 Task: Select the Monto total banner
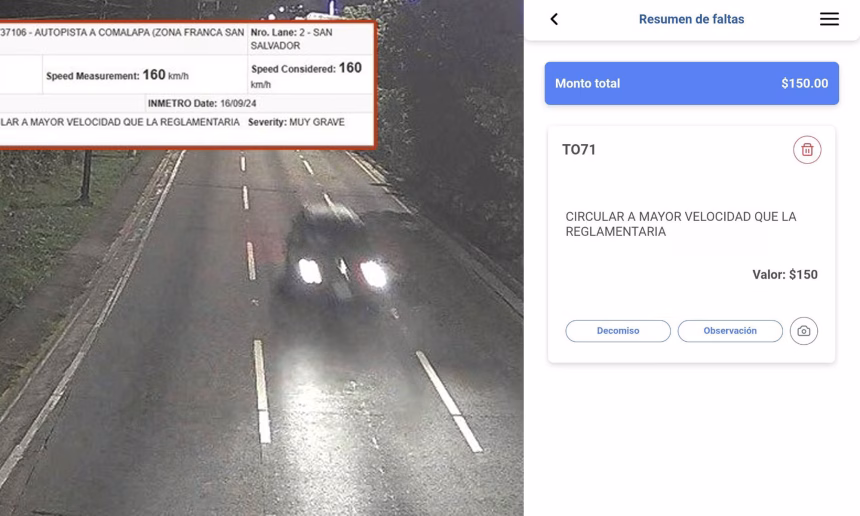pos(691,83)
